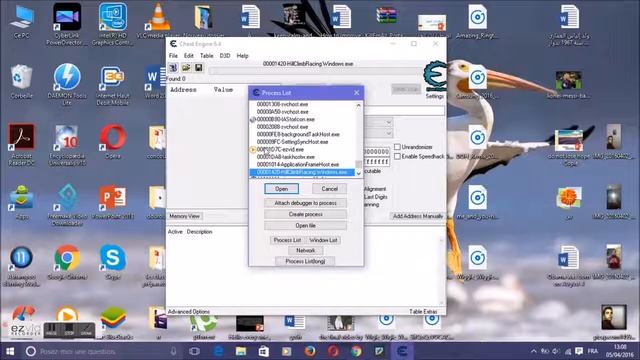Image resolution: width=640 pixels, height=360 pixels.
Task: Select the SettingSyncHost.exe process entry
Action: [x=292, y=142]
